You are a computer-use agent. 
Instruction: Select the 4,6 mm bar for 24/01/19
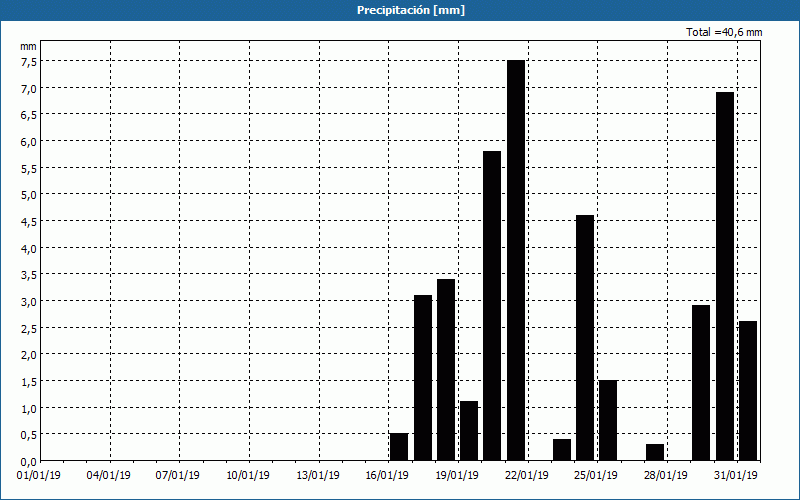click(x=585, y=338)
